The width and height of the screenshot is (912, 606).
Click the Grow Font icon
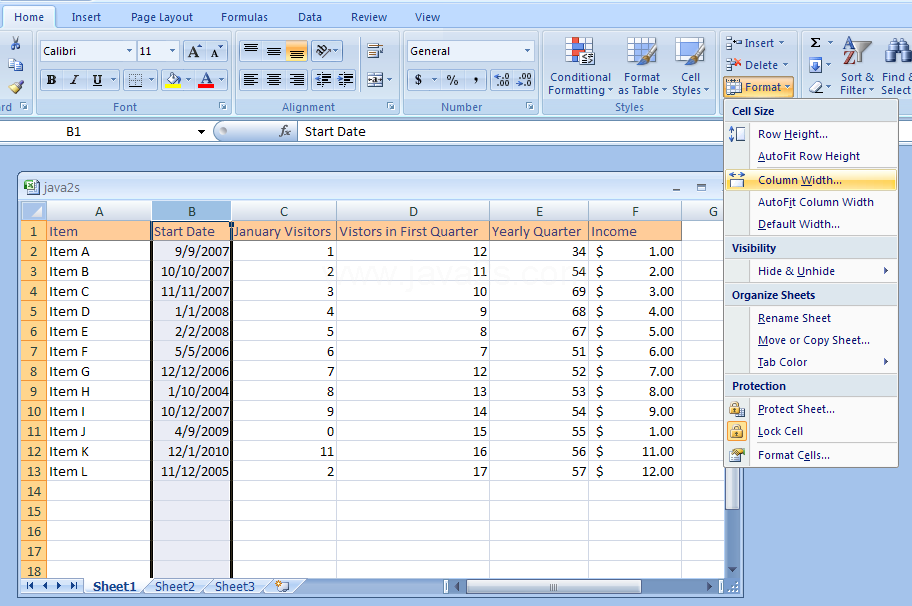tap(194, 51)
